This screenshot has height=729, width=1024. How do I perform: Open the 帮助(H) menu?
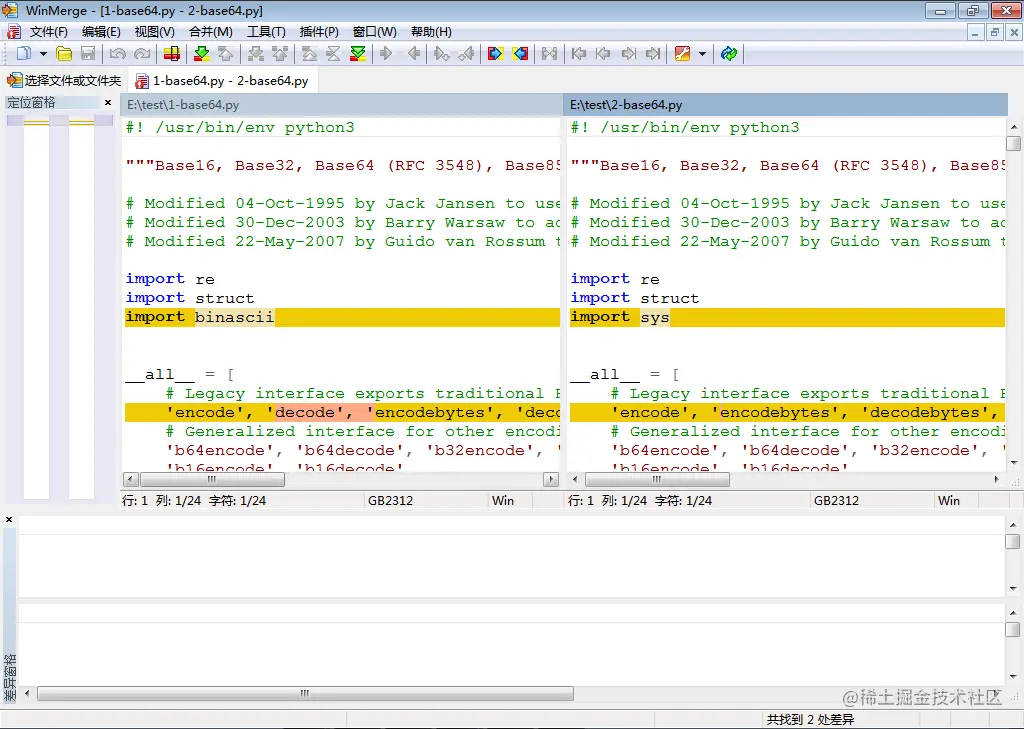click(431, 32)
